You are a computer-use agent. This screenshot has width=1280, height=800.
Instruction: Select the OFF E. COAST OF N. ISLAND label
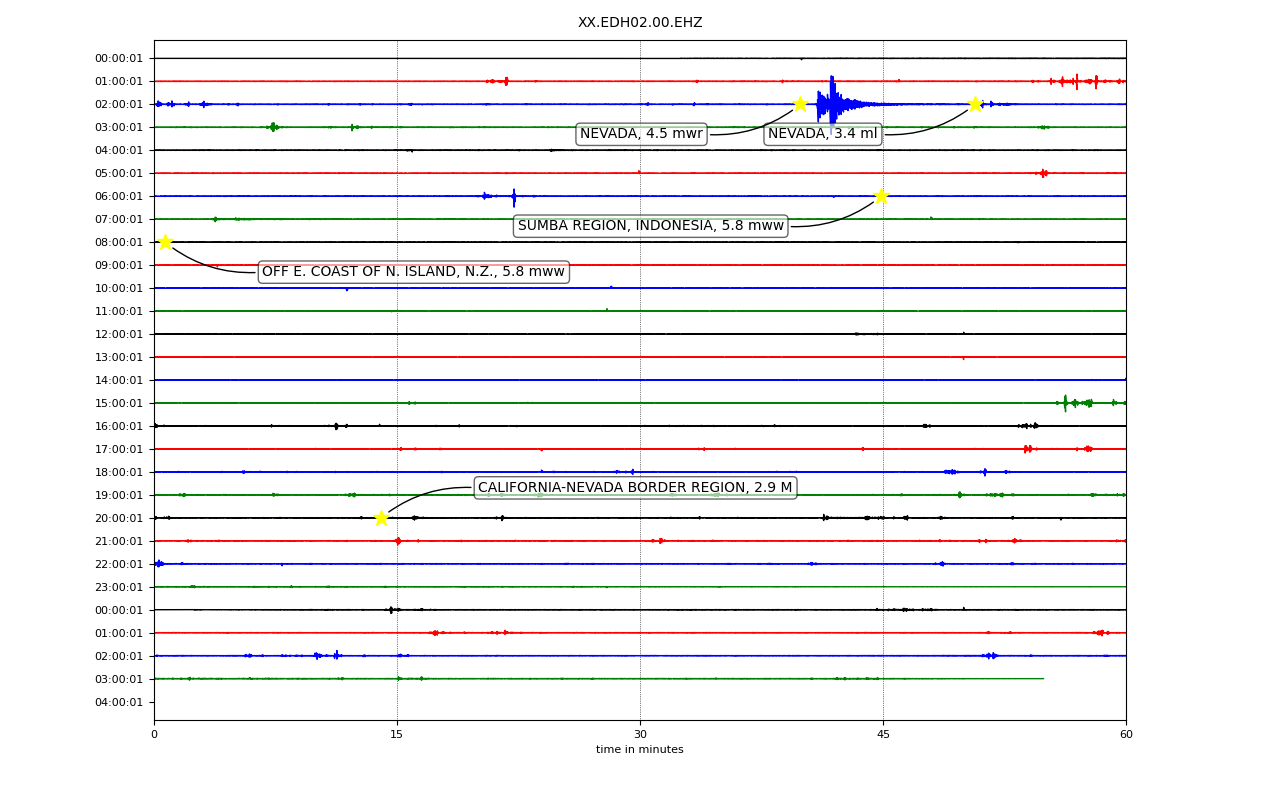tap(413, 272)
